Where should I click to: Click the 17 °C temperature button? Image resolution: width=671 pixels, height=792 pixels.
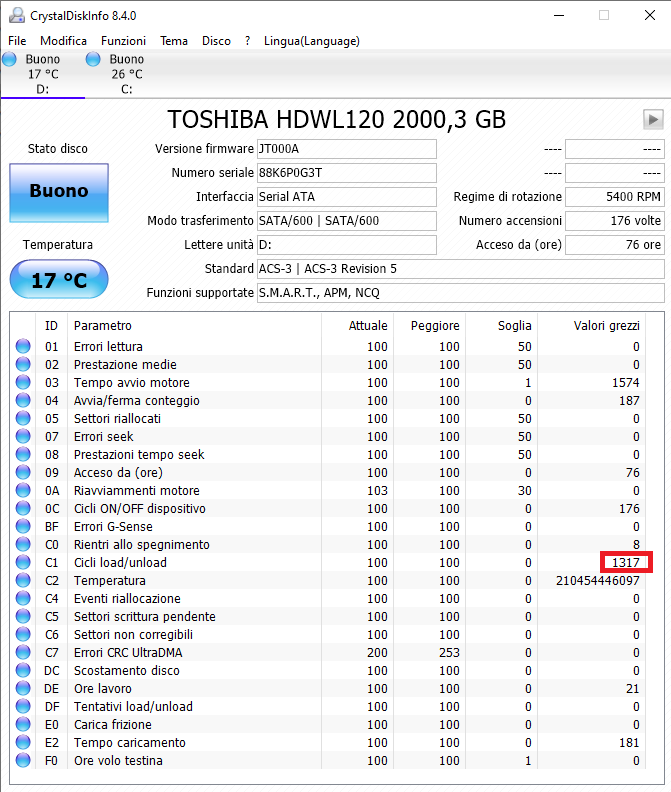[x=59, y=279]
